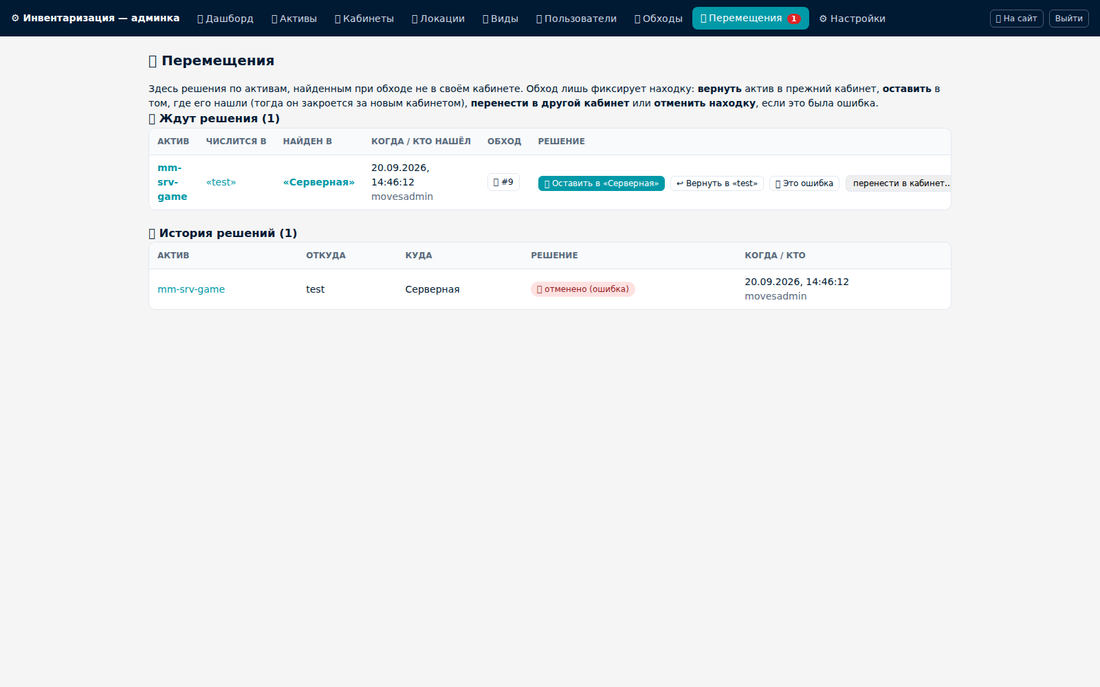This screenshot has height=687, width=1100.
Task: Click Вернуть в «test» button
Action: tap(717, 183)
